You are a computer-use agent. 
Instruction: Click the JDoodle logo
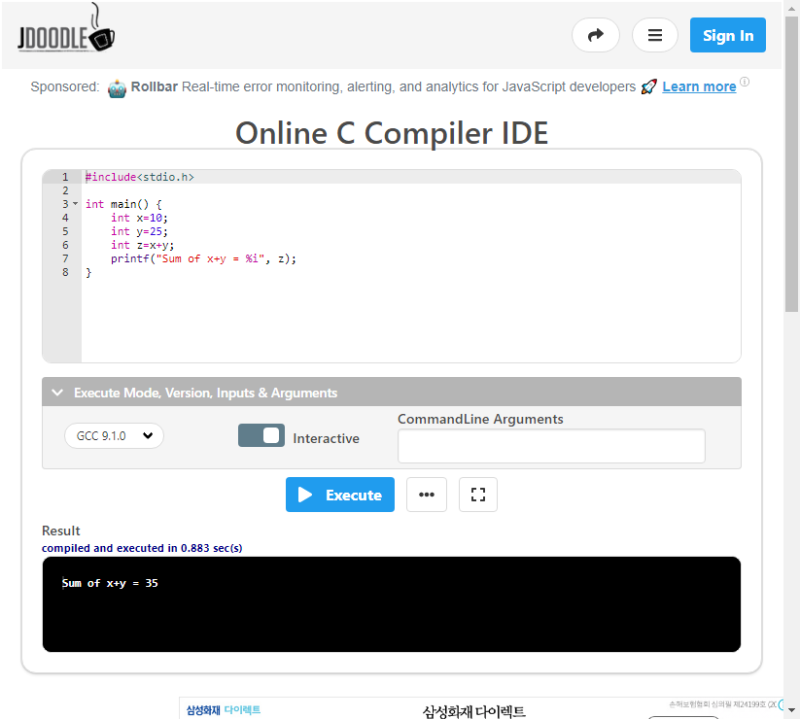pos(65,35)
